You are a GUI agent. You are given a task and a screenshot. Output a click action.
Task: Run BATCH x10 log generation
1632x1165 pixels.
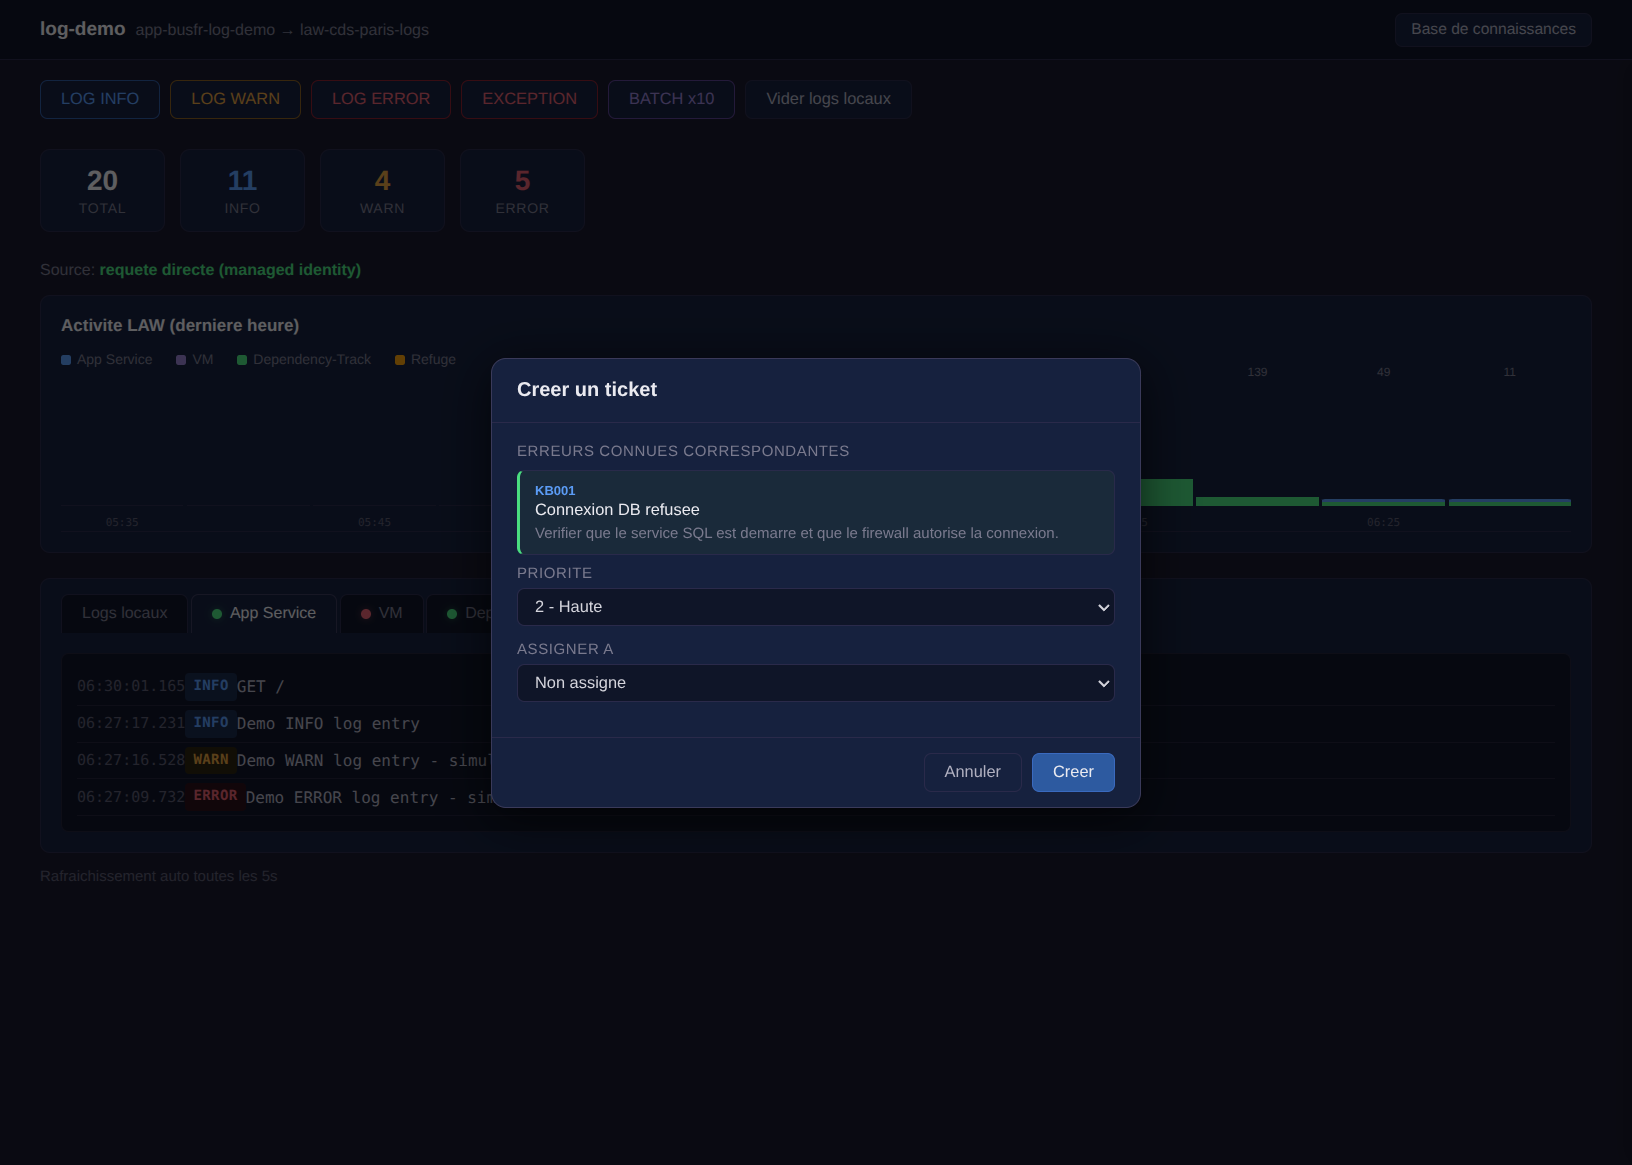tap(671, 99)
